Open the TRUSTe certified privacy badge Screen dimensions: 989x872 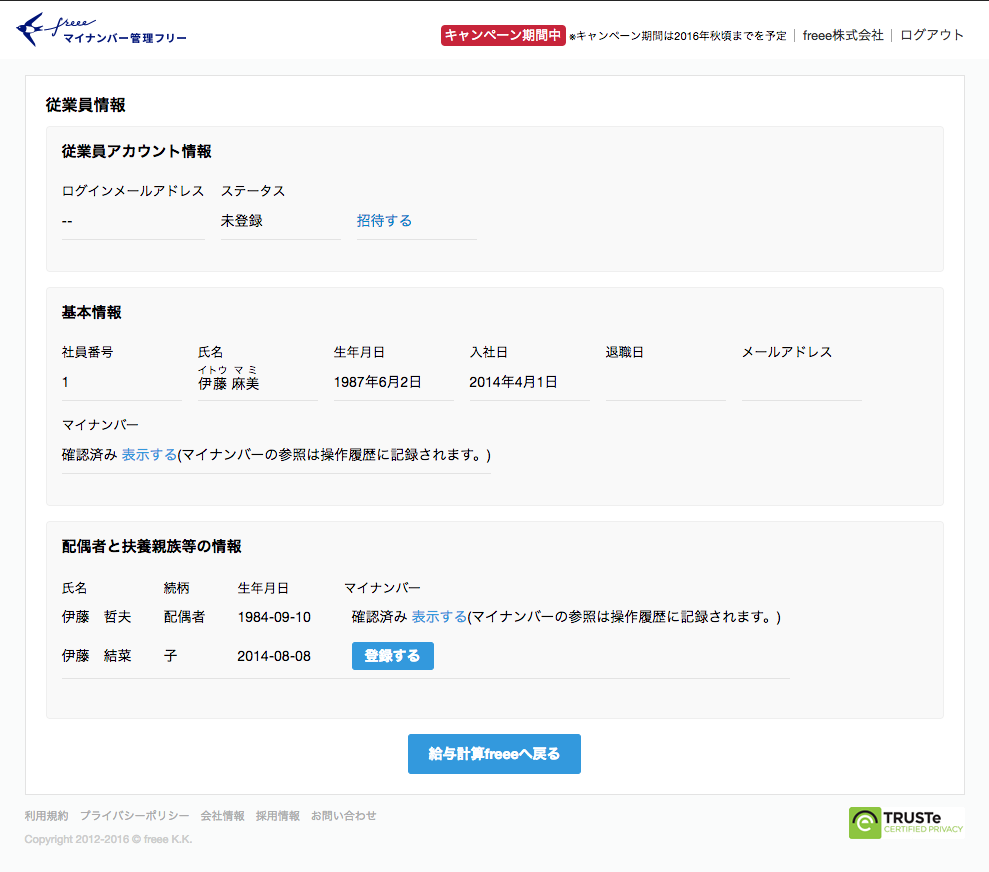coord(906,821)
